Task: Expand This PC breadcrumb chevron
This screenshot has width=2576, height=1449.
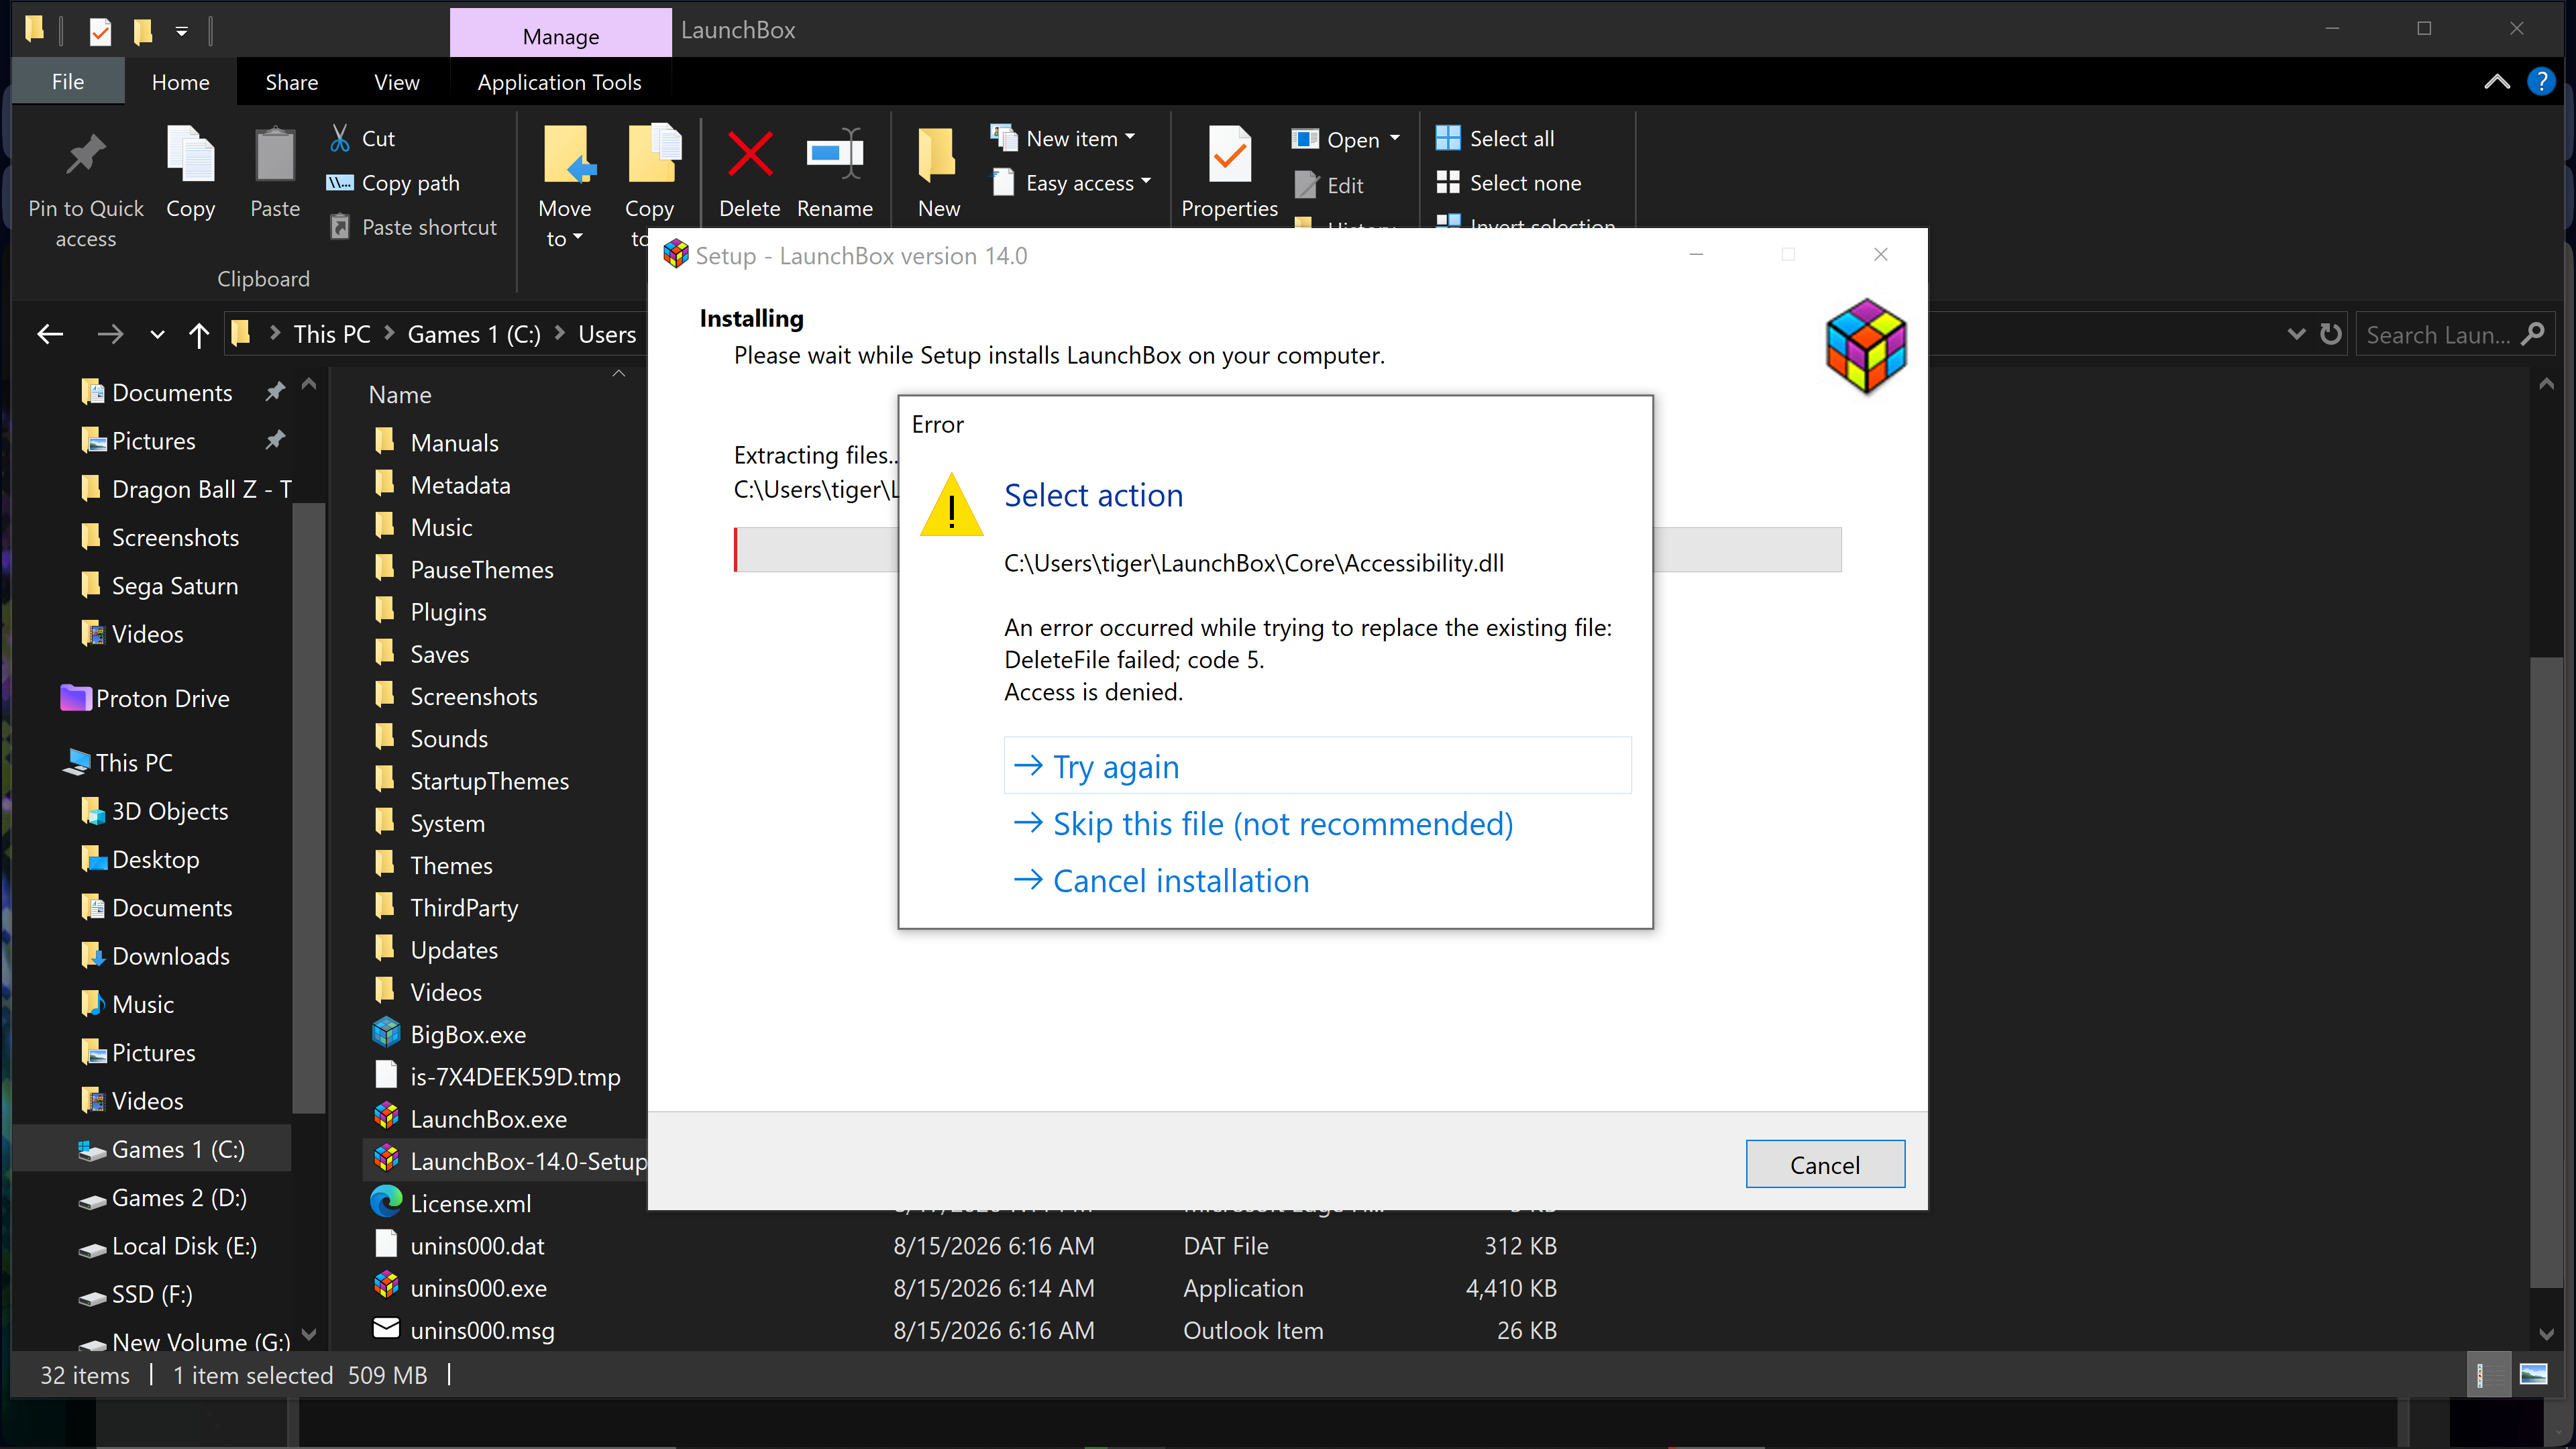Action: click(389, 334)
